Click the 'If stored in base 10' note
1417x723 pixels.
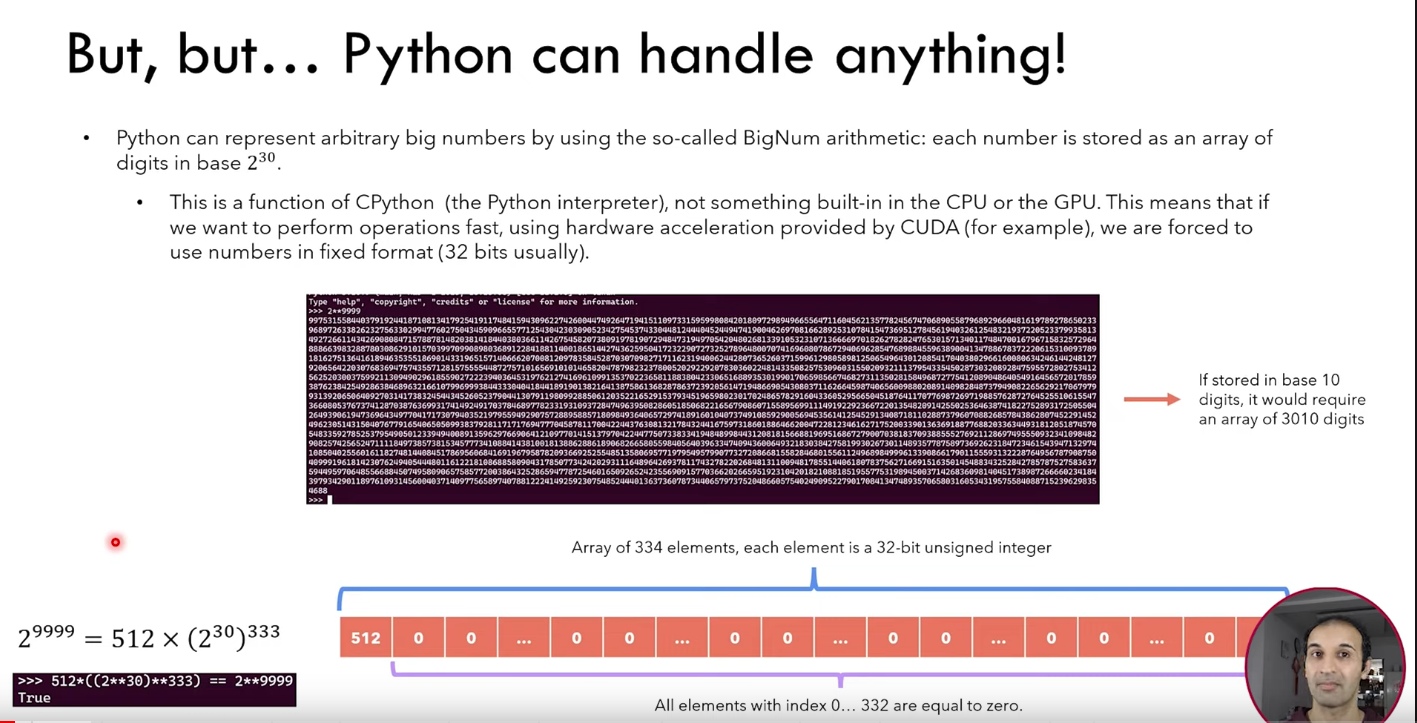(1281, 399)
